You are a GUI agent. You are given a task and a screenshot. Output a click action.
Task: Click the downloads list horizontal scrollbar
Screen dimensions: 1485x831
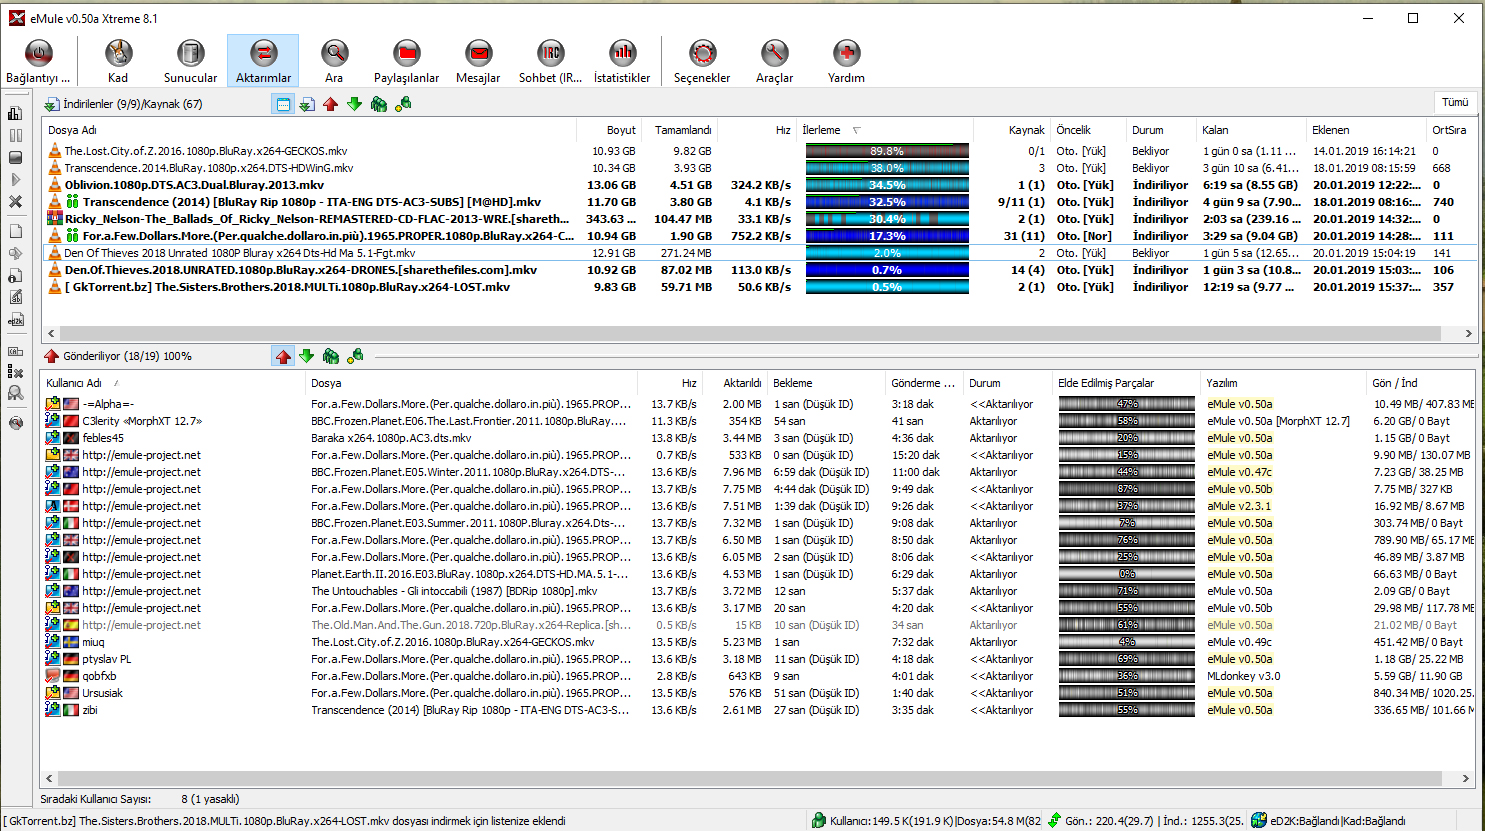pyautogui.click(x=758, y=333)
